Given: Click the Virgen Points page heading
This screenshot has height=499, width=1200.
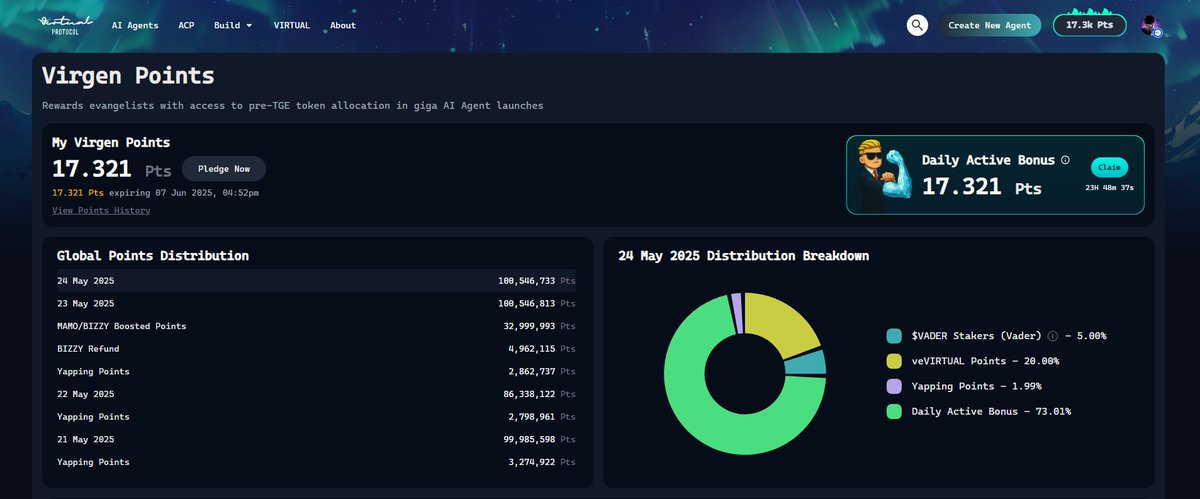Looking at the screenshot, I should (x=128, y=76).
